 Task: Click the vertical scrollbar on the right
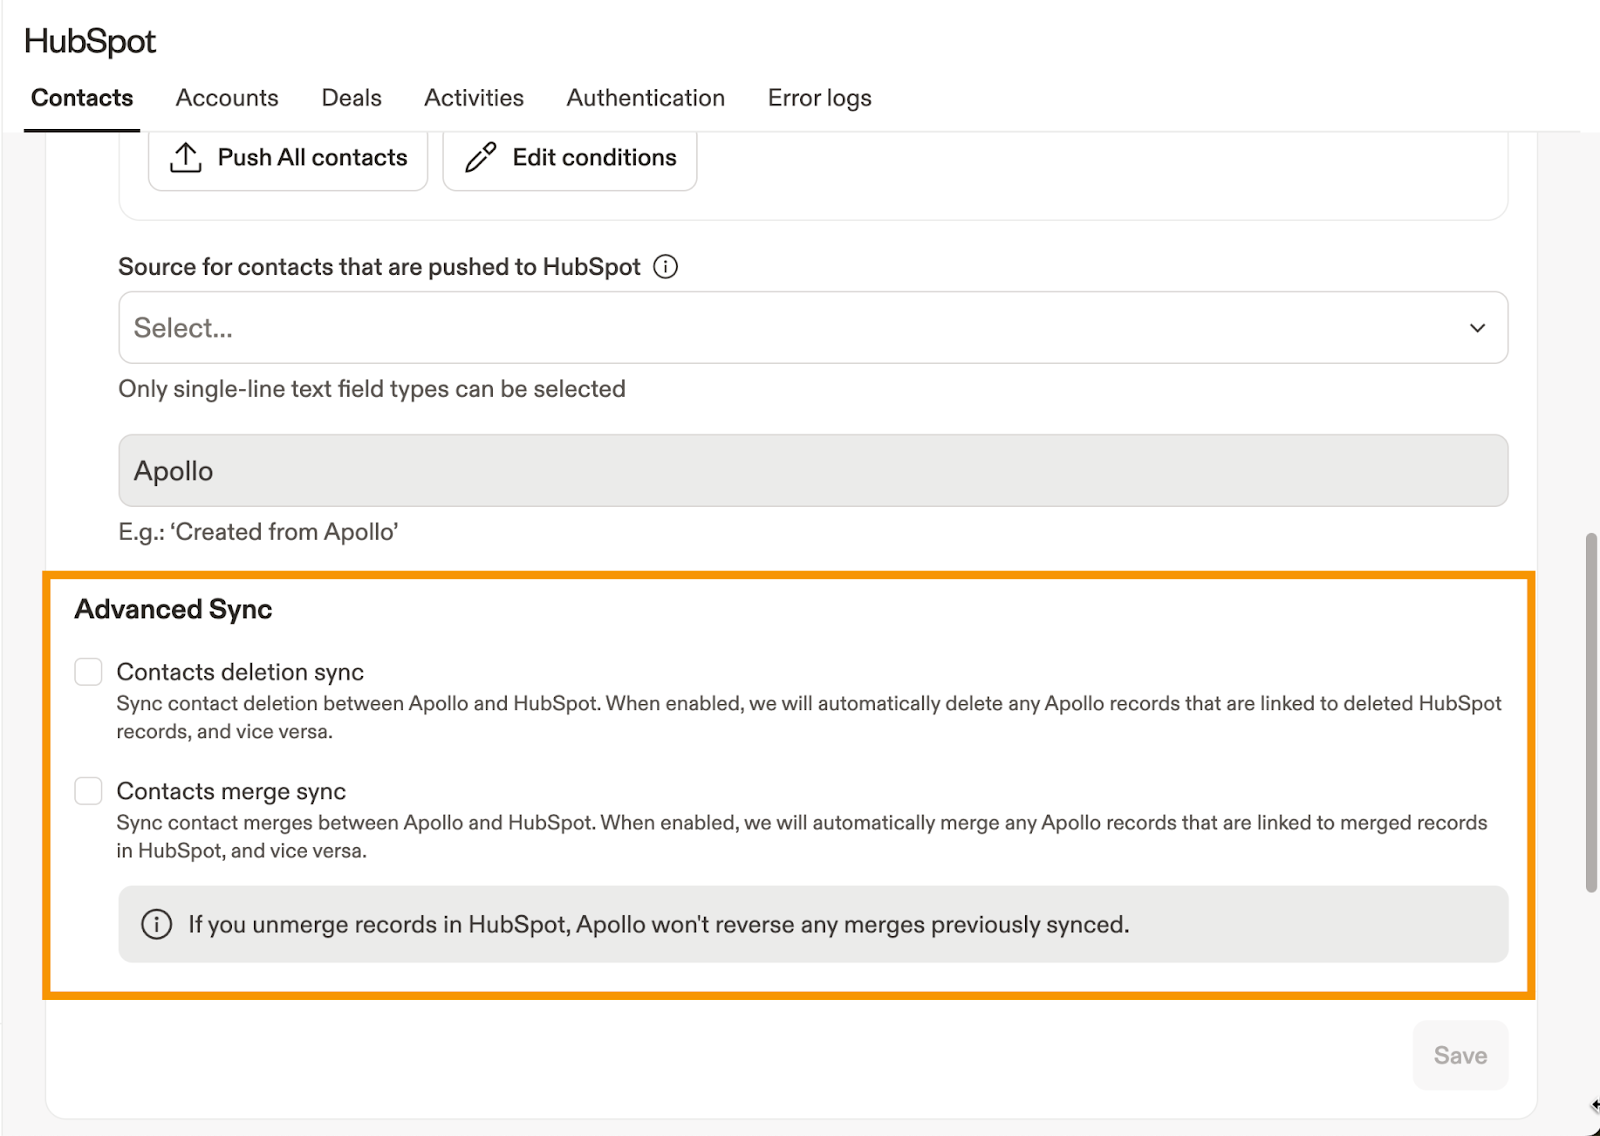tap(1591, 712)
